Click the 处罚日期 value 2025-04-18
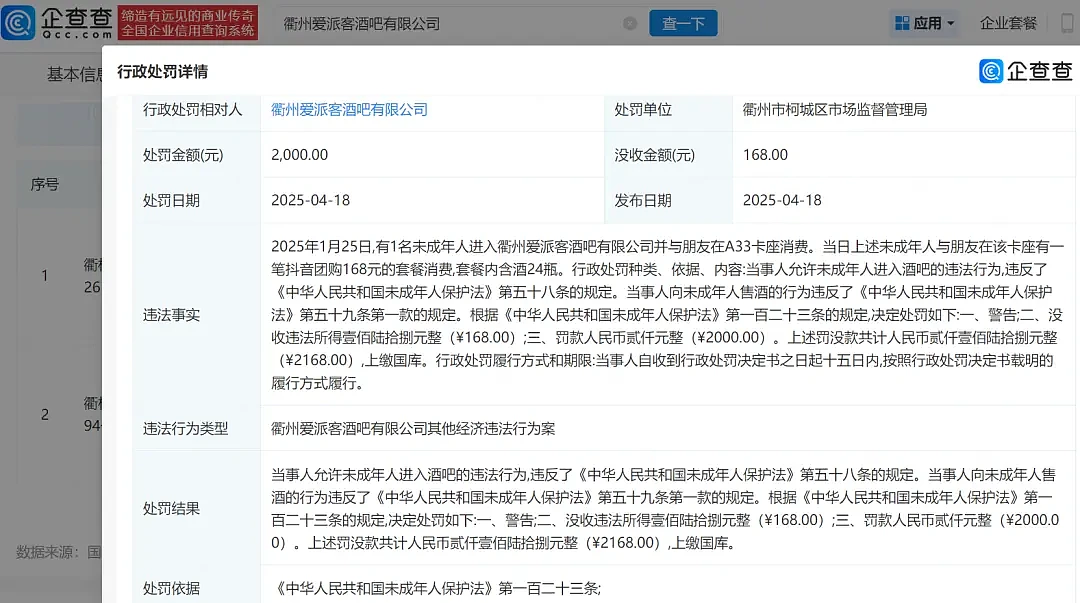Screen dimensions: 1080x603 (x=311, y=201)
